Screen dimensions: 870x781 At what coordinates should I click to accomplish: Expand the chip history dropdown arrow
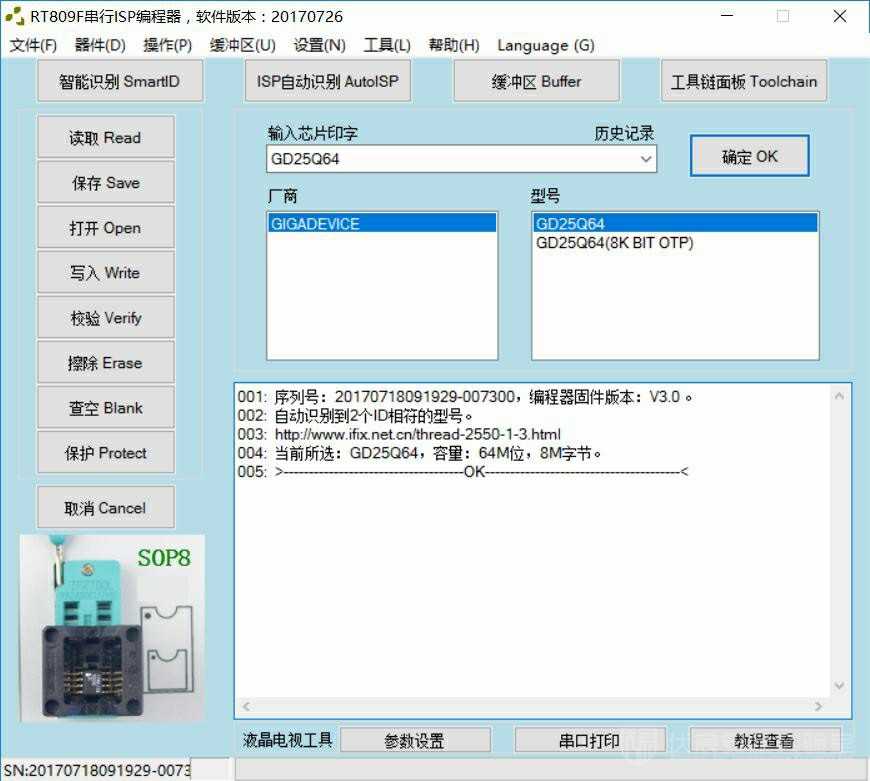[645, 159]
